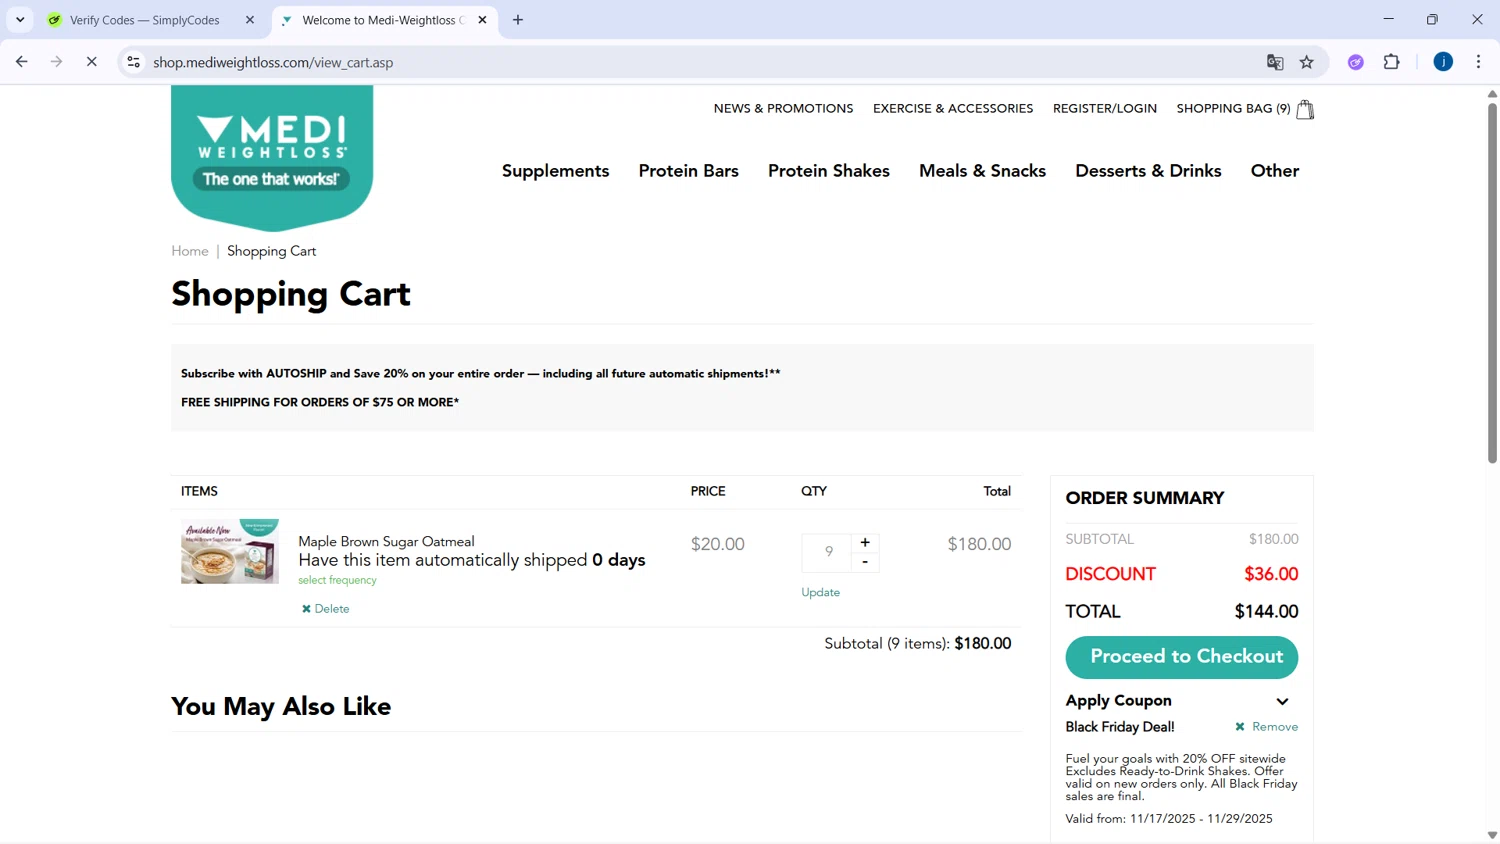This screenshot has width=1500, height=844.
Task: Stop loading the page
Action: [x=91, y=62]
